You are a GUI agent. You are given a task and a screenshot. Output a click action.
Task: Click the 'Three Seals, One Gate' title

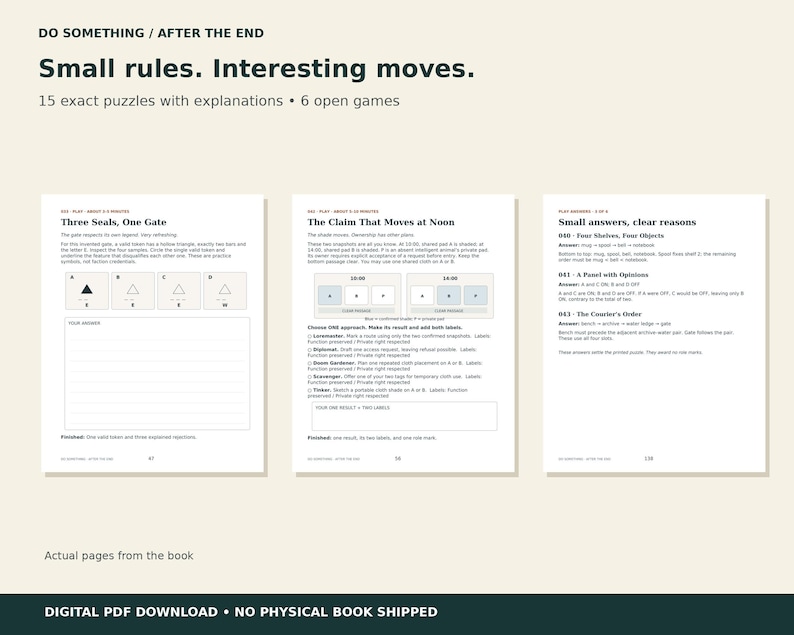(x=113, y=222)
